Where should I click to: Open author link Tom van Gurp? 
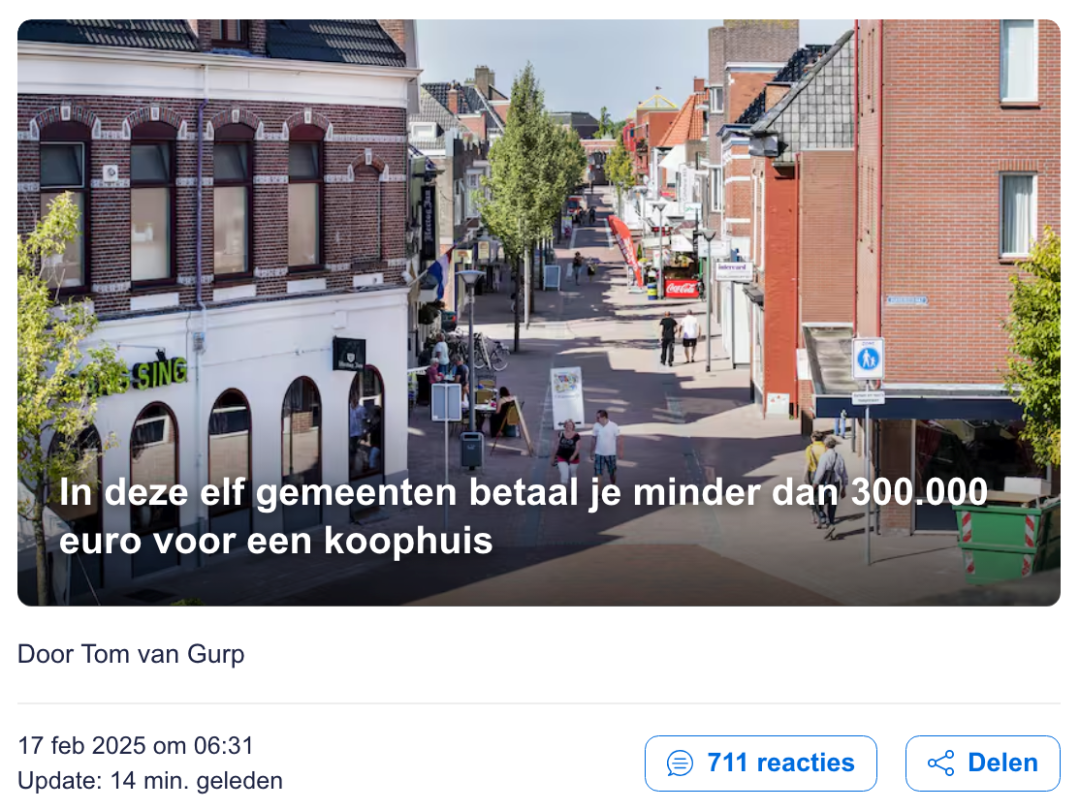(163, 654)
